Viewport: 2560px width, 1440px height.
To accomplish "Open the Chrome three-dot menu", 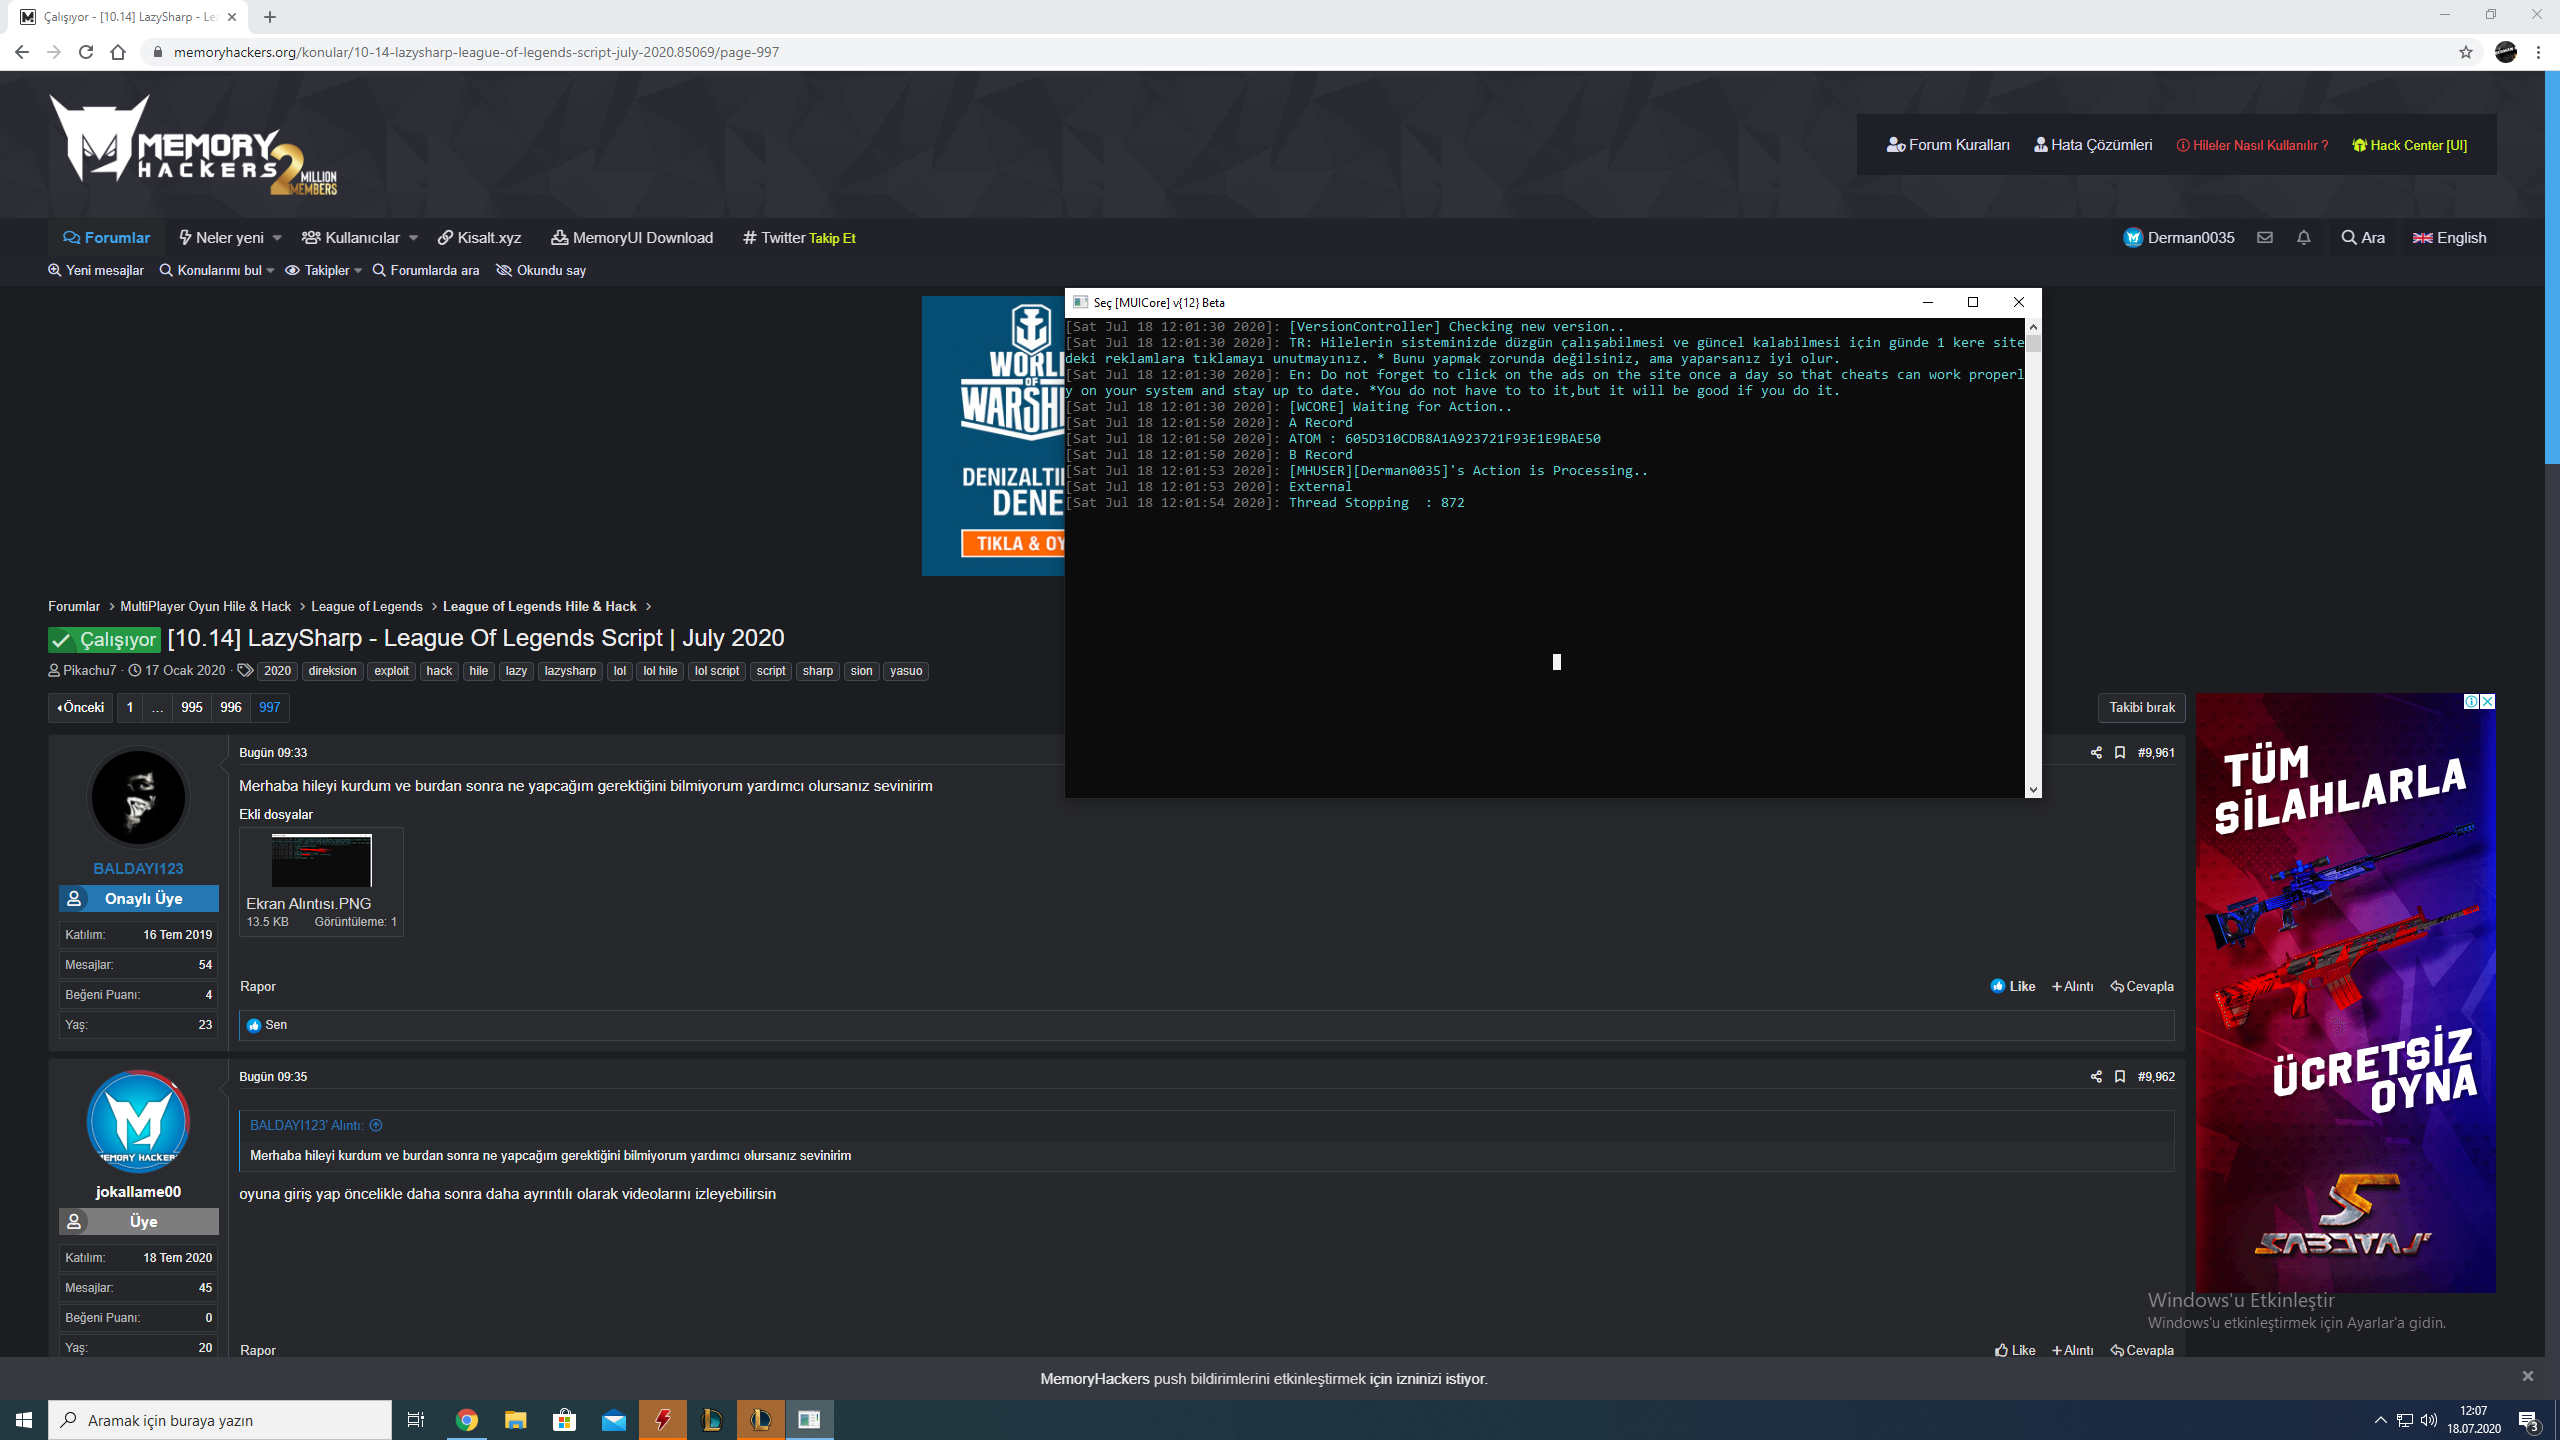I will (x=2539, y=52).
